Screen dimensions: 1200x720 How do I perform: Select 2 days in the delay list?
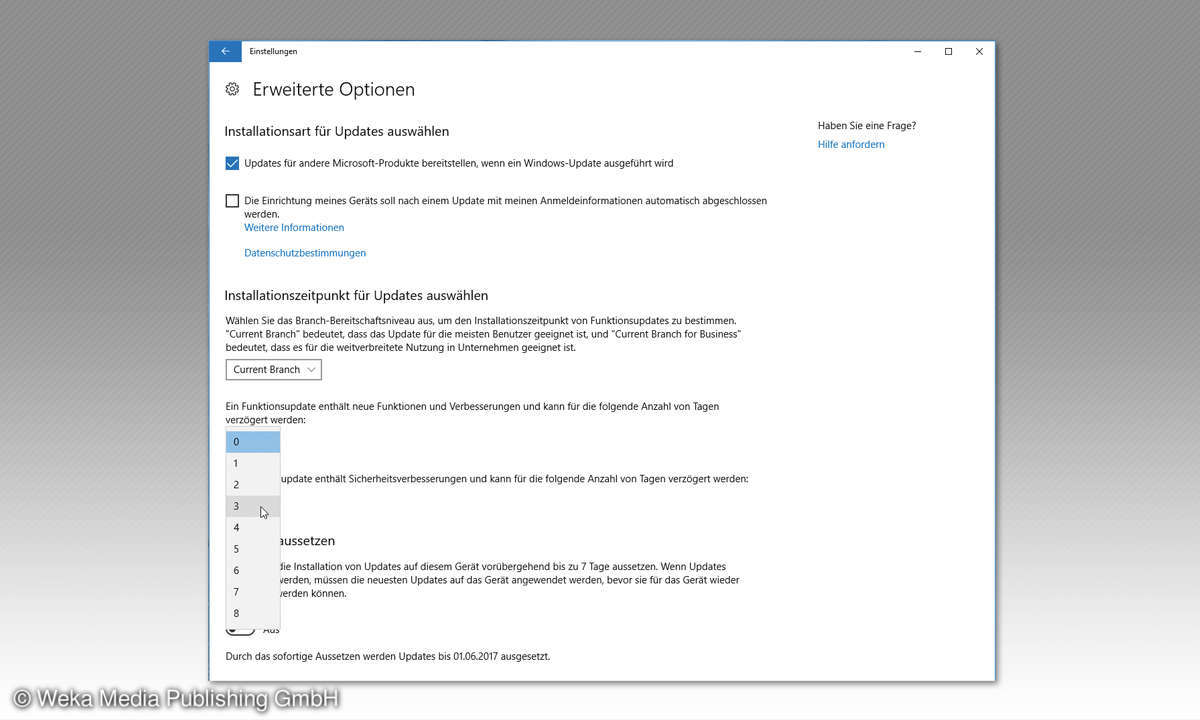coord(253,485)
